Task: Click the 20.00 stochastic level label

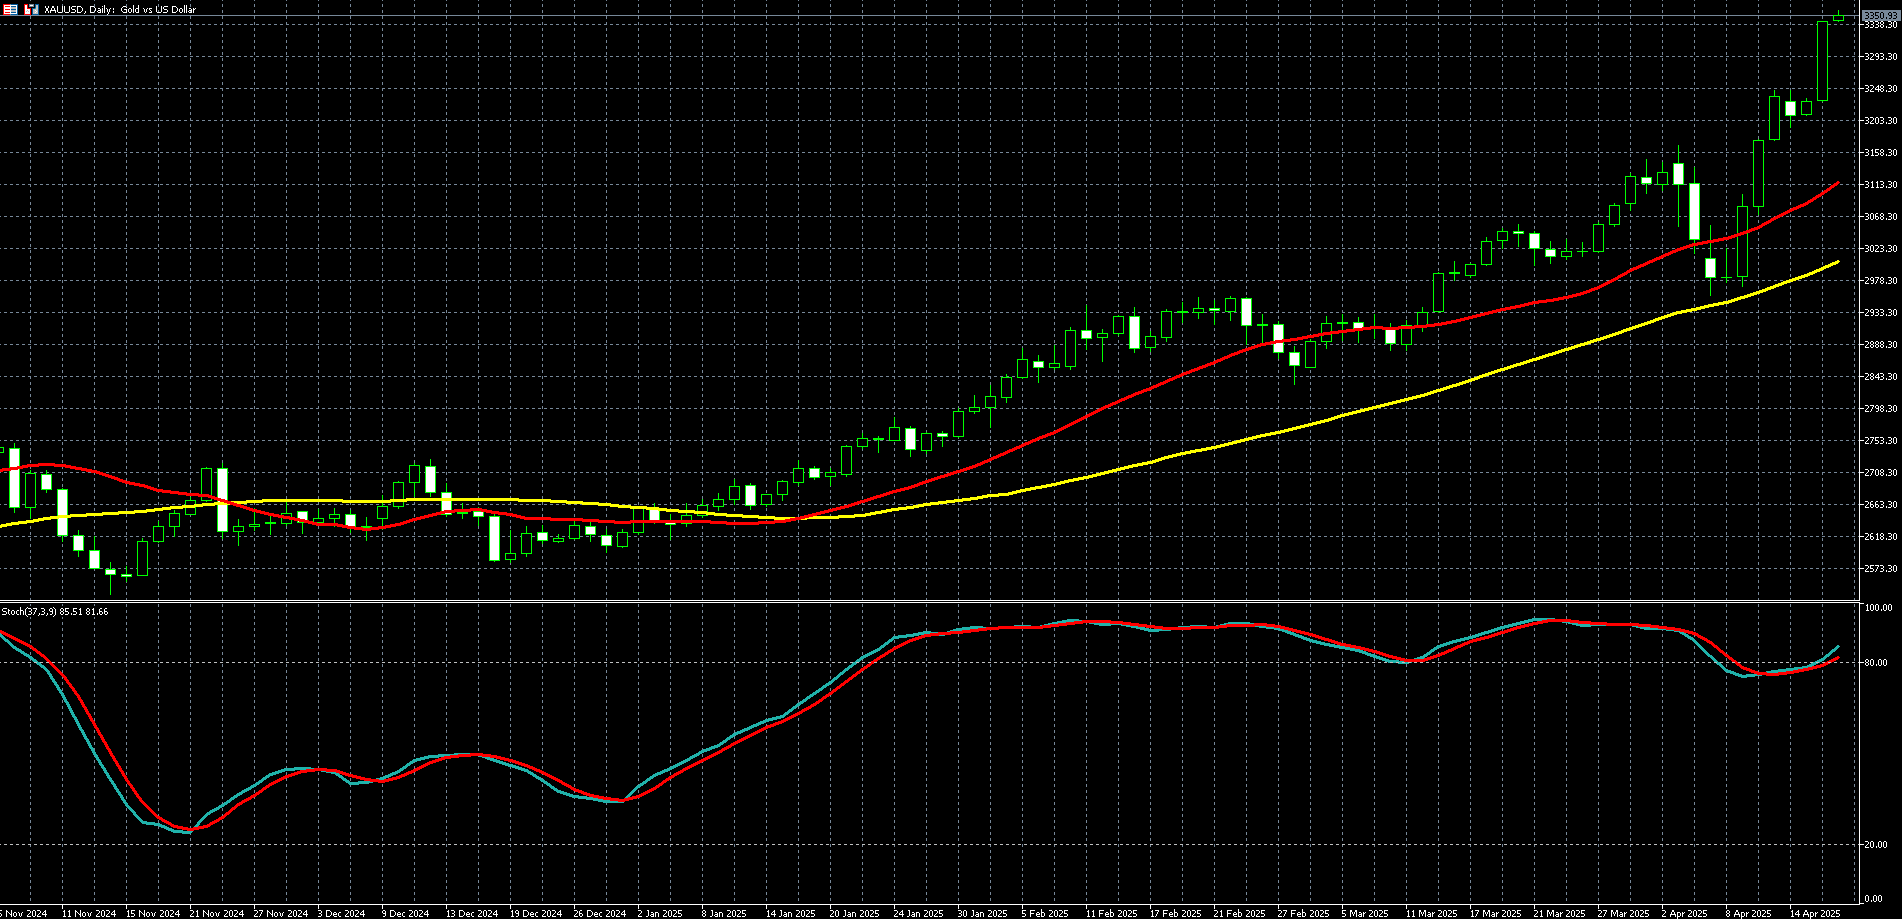Action: click(1878, 845)
